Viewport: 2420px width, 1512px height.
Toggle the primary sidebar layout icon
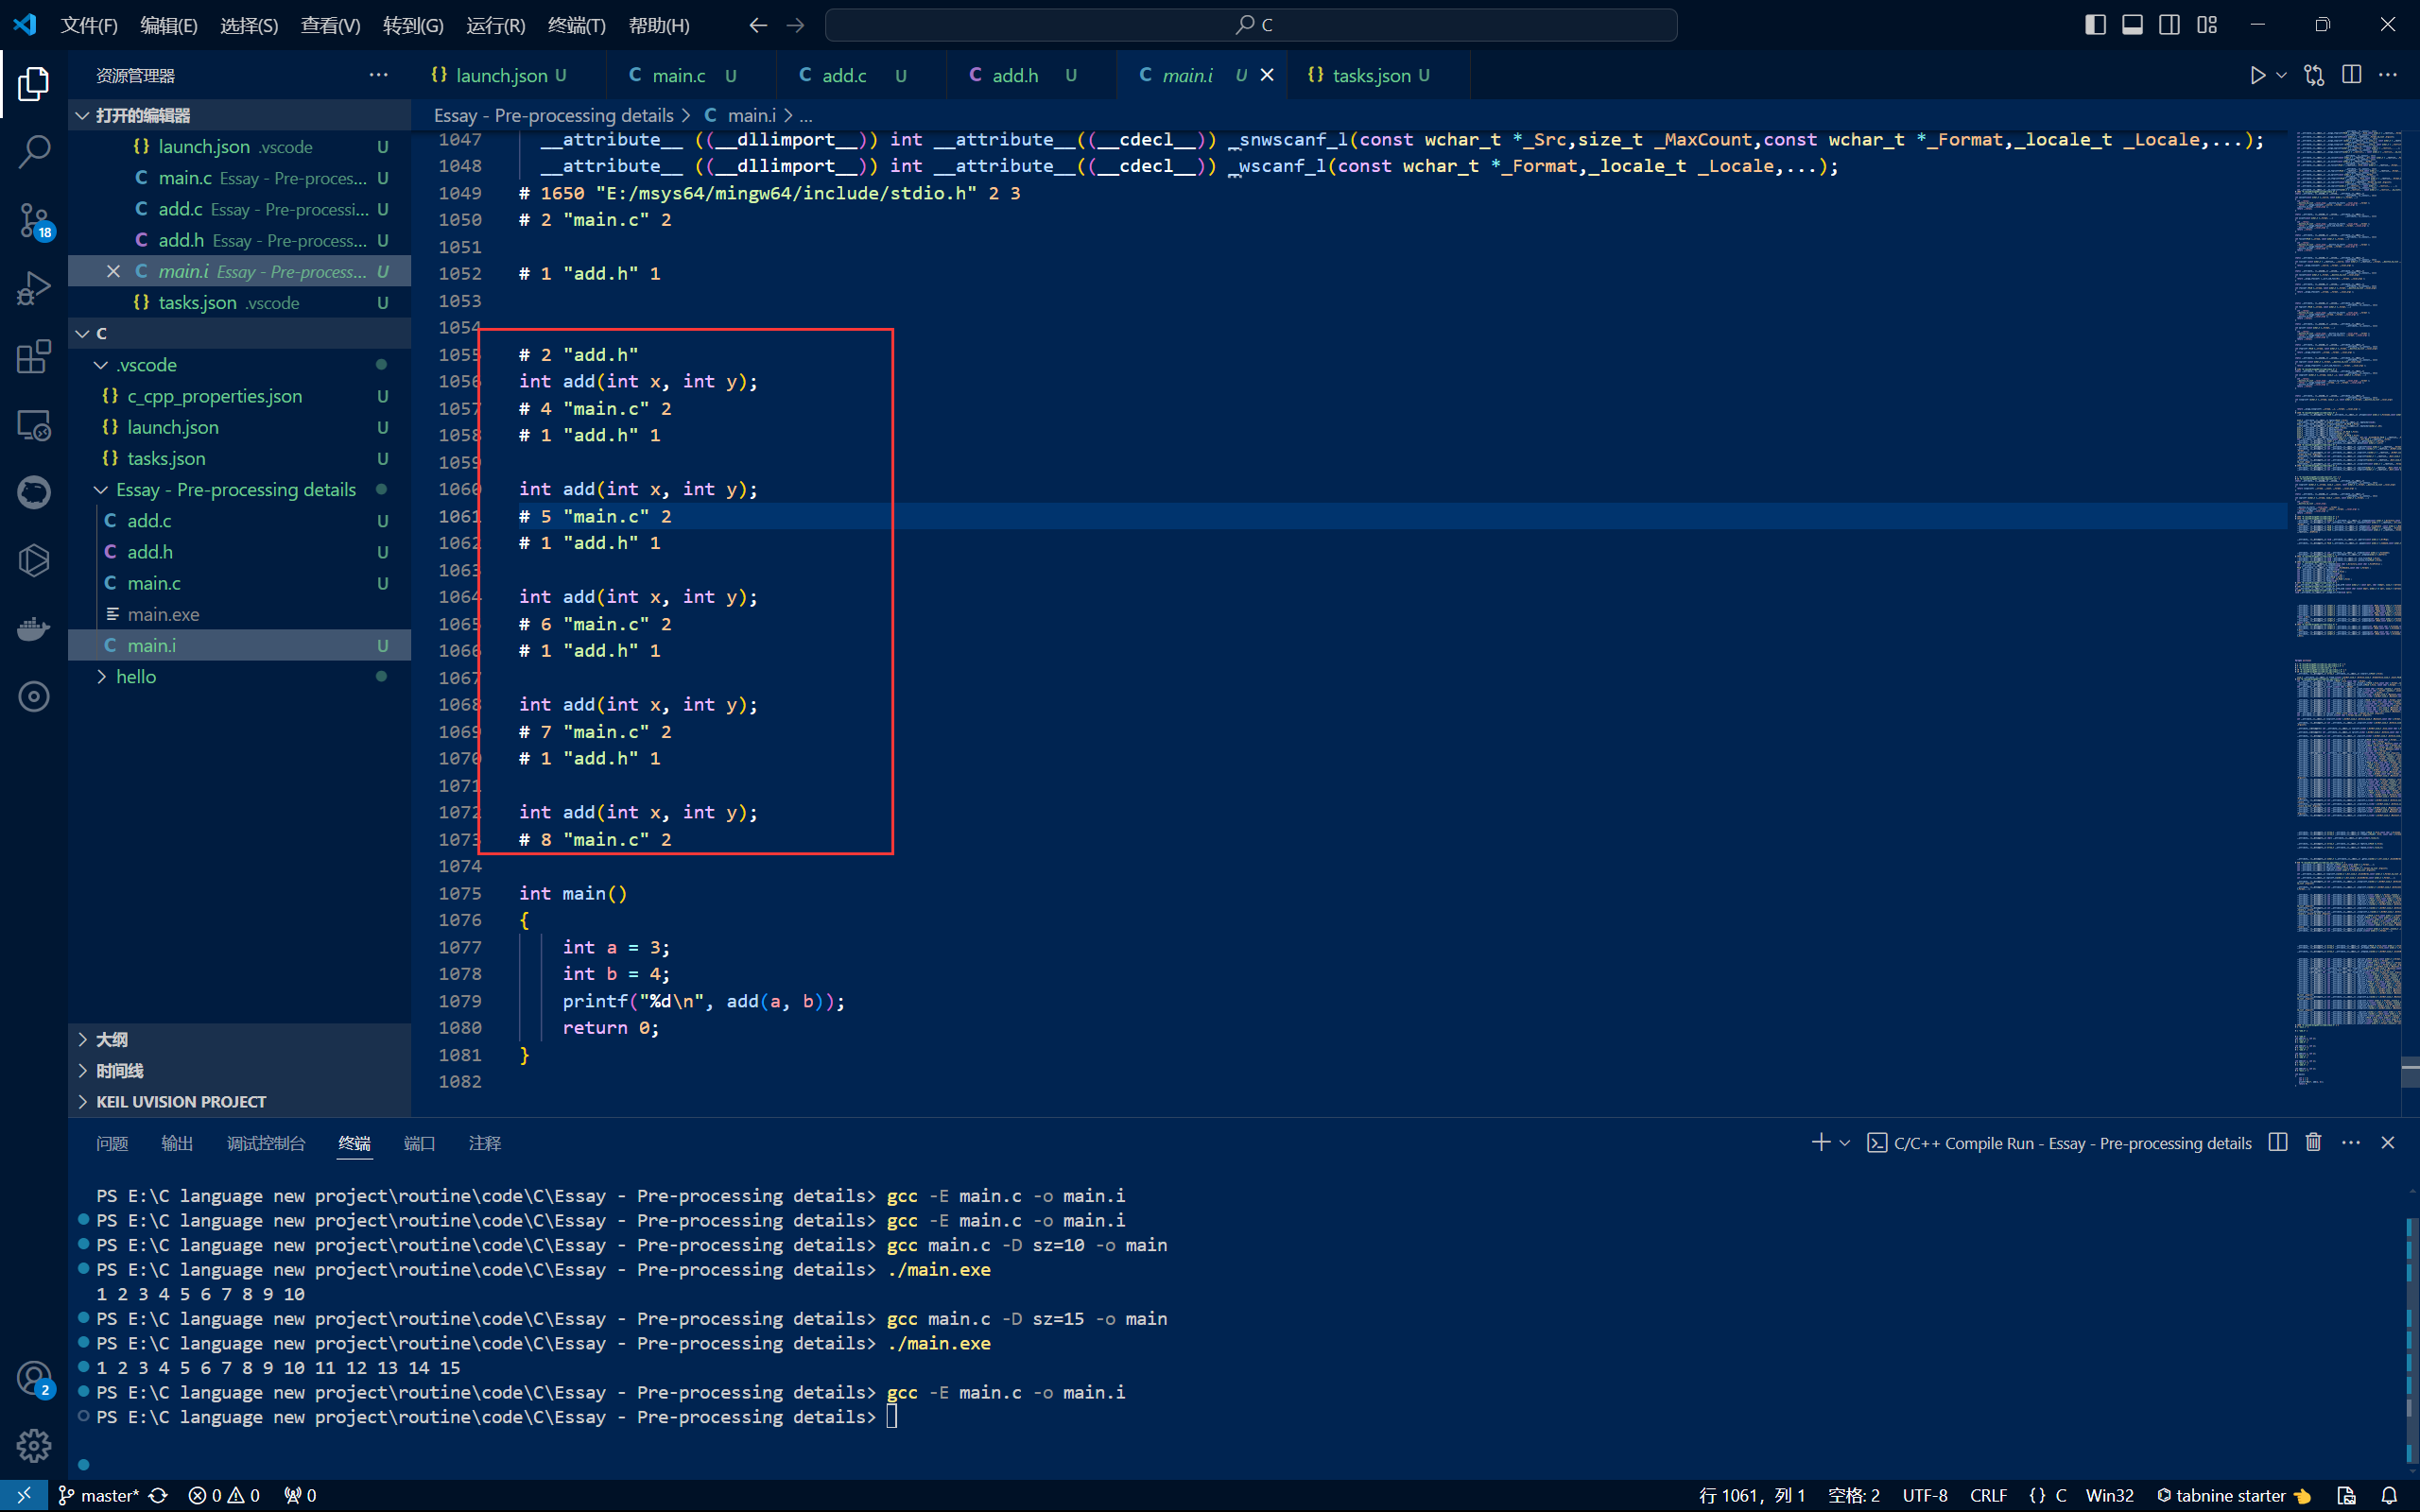[x=2095, y=25]
